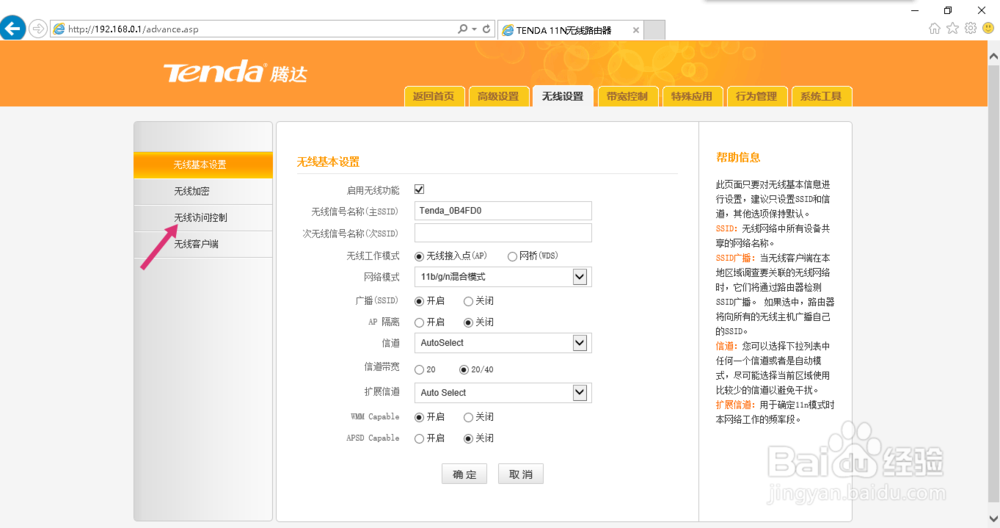Screen dimensions: 1000x528
Task: Select bridge (WDS) mode radio
Action: pos(512,256)
